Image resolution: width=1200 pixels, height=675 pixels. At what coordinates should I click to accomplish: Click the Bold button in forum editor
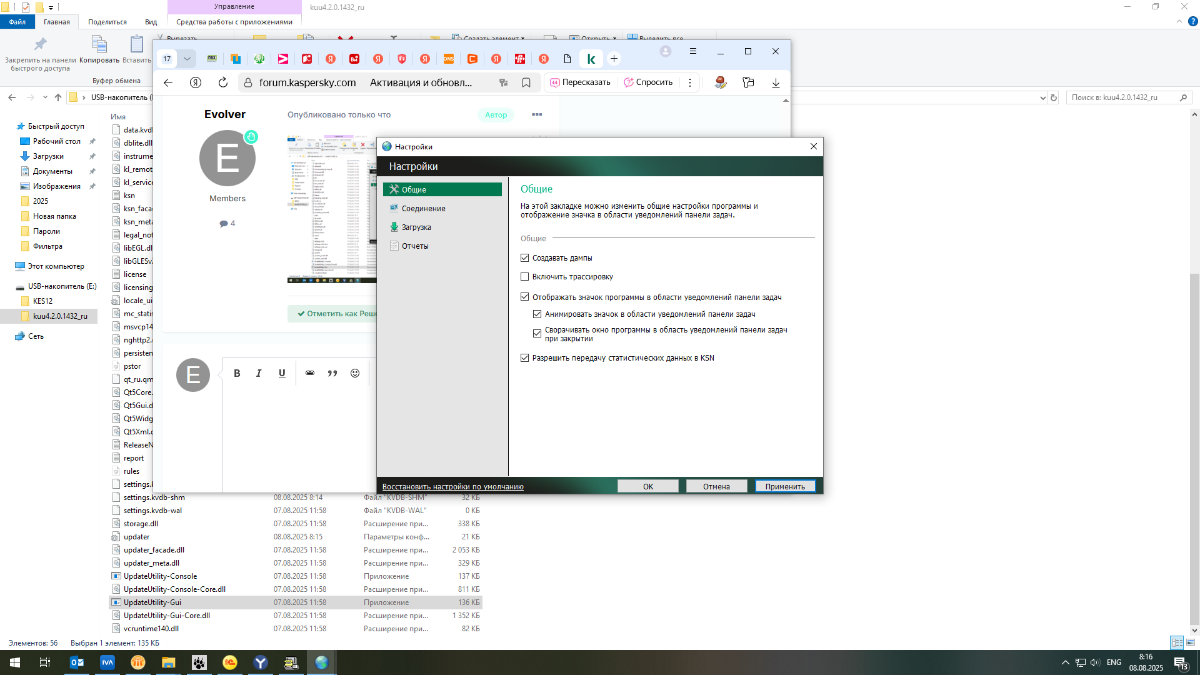pos(237,373)
